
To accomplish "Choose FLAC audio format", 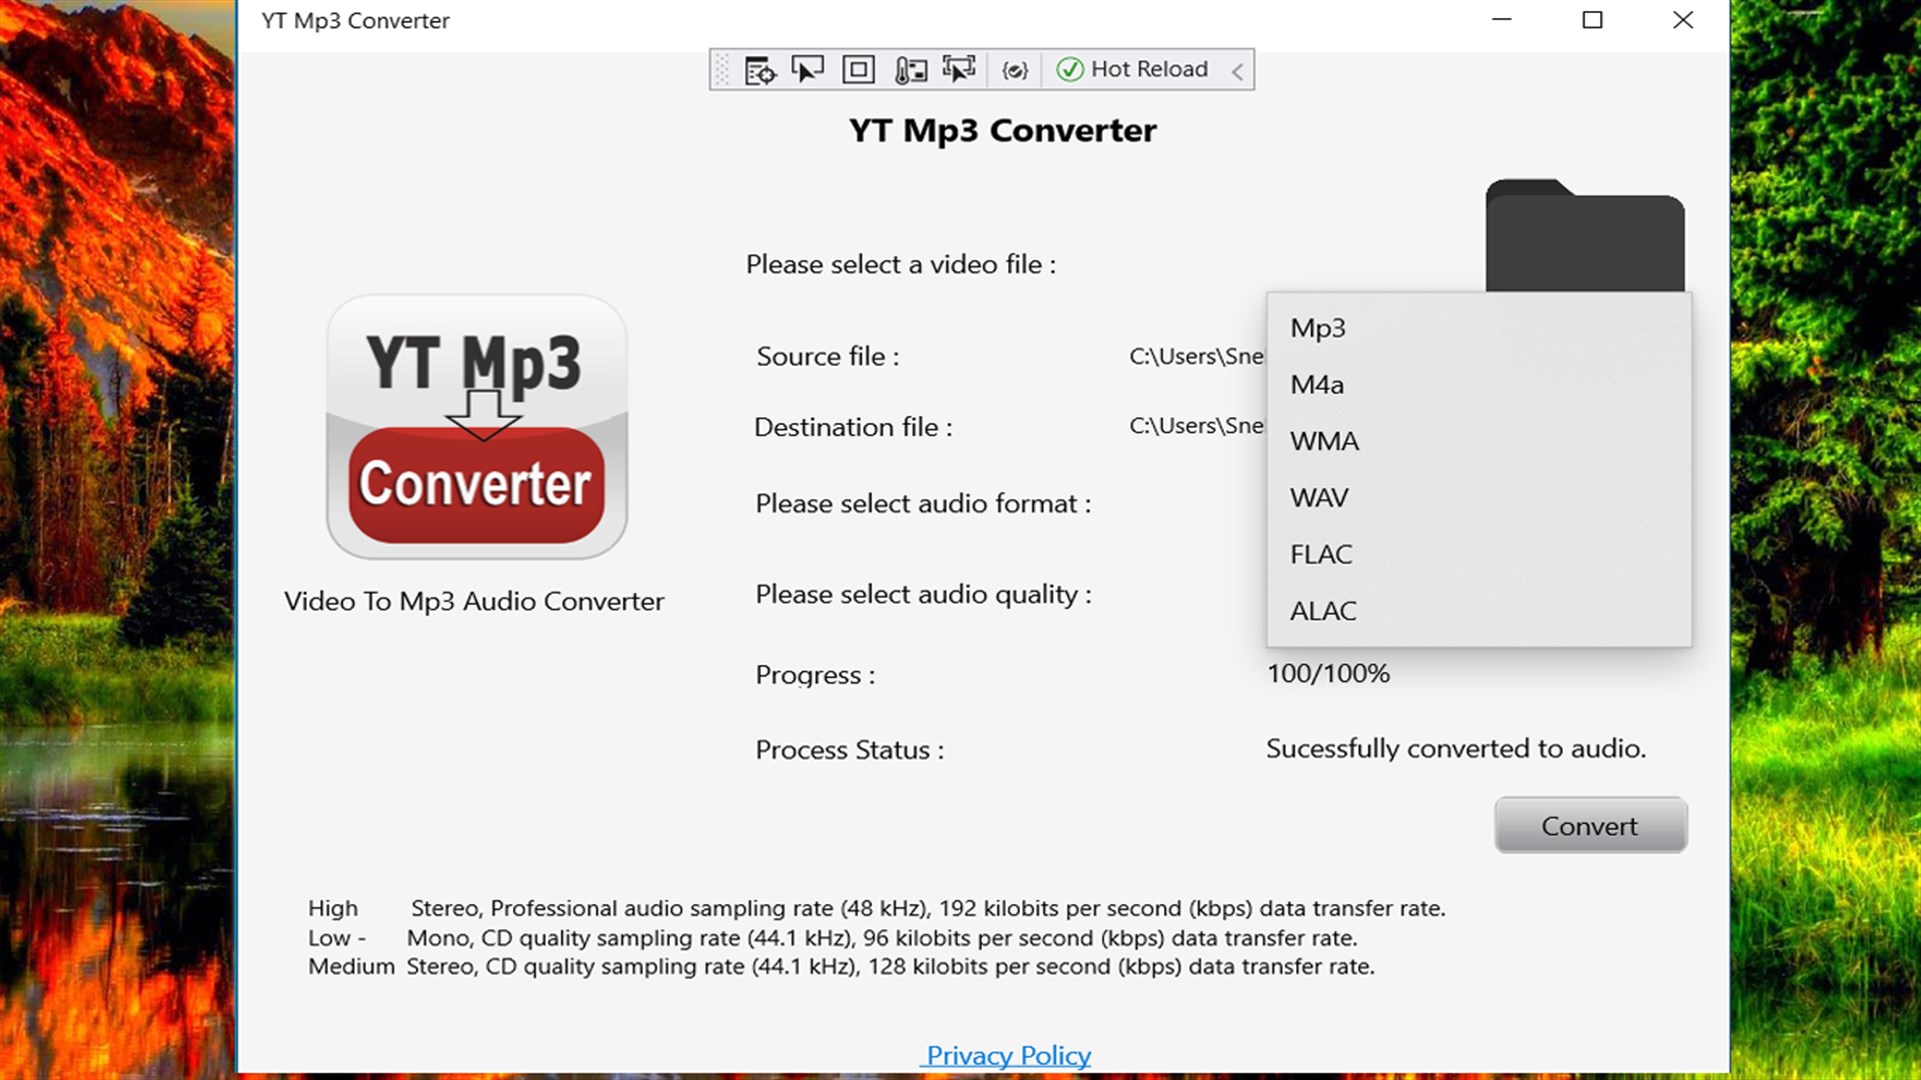I will [1321, 554].
